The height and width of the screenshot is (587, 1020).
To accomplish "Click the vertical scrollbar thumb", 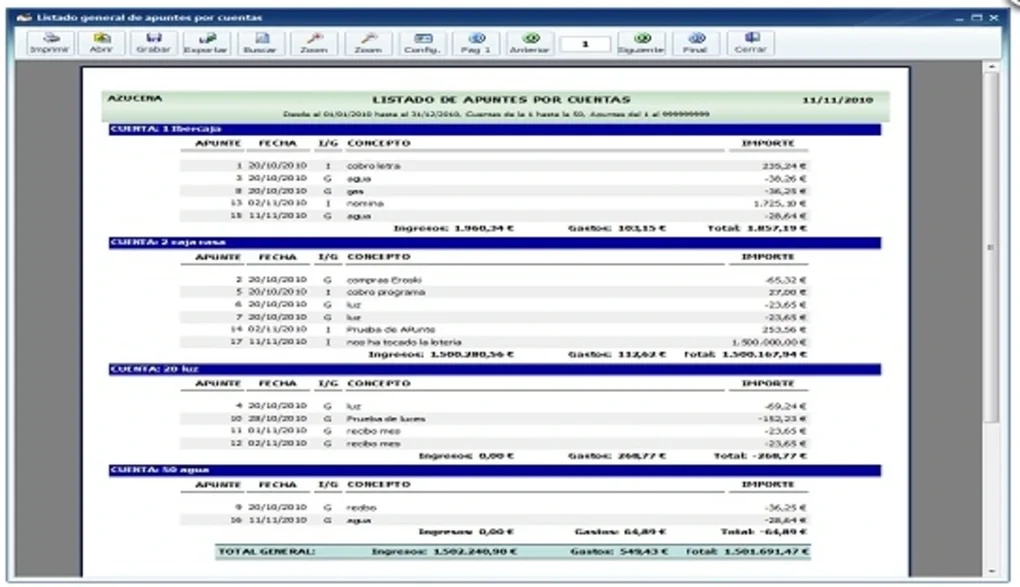I will [991, 247].
